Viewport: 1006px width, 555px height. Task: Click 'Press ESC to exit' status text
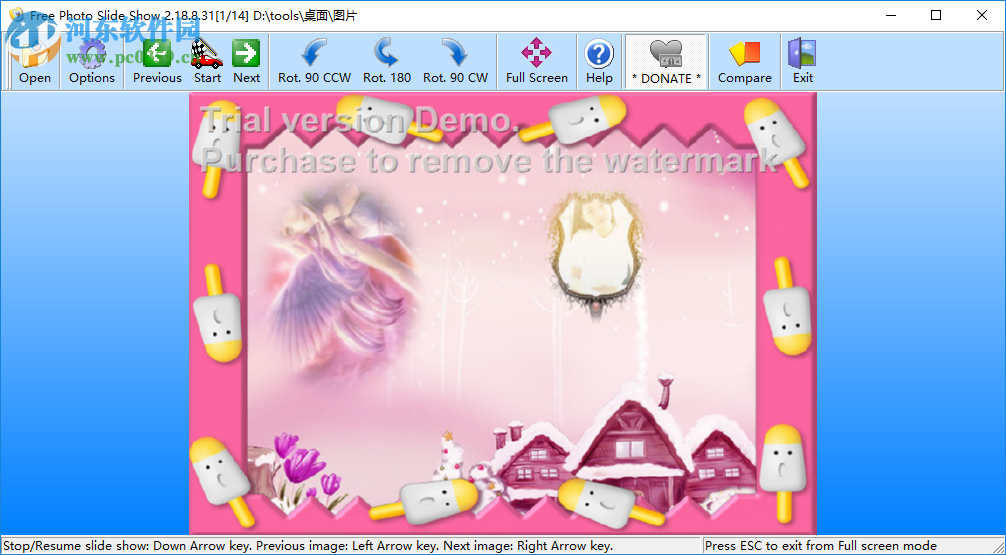(821, 546)
